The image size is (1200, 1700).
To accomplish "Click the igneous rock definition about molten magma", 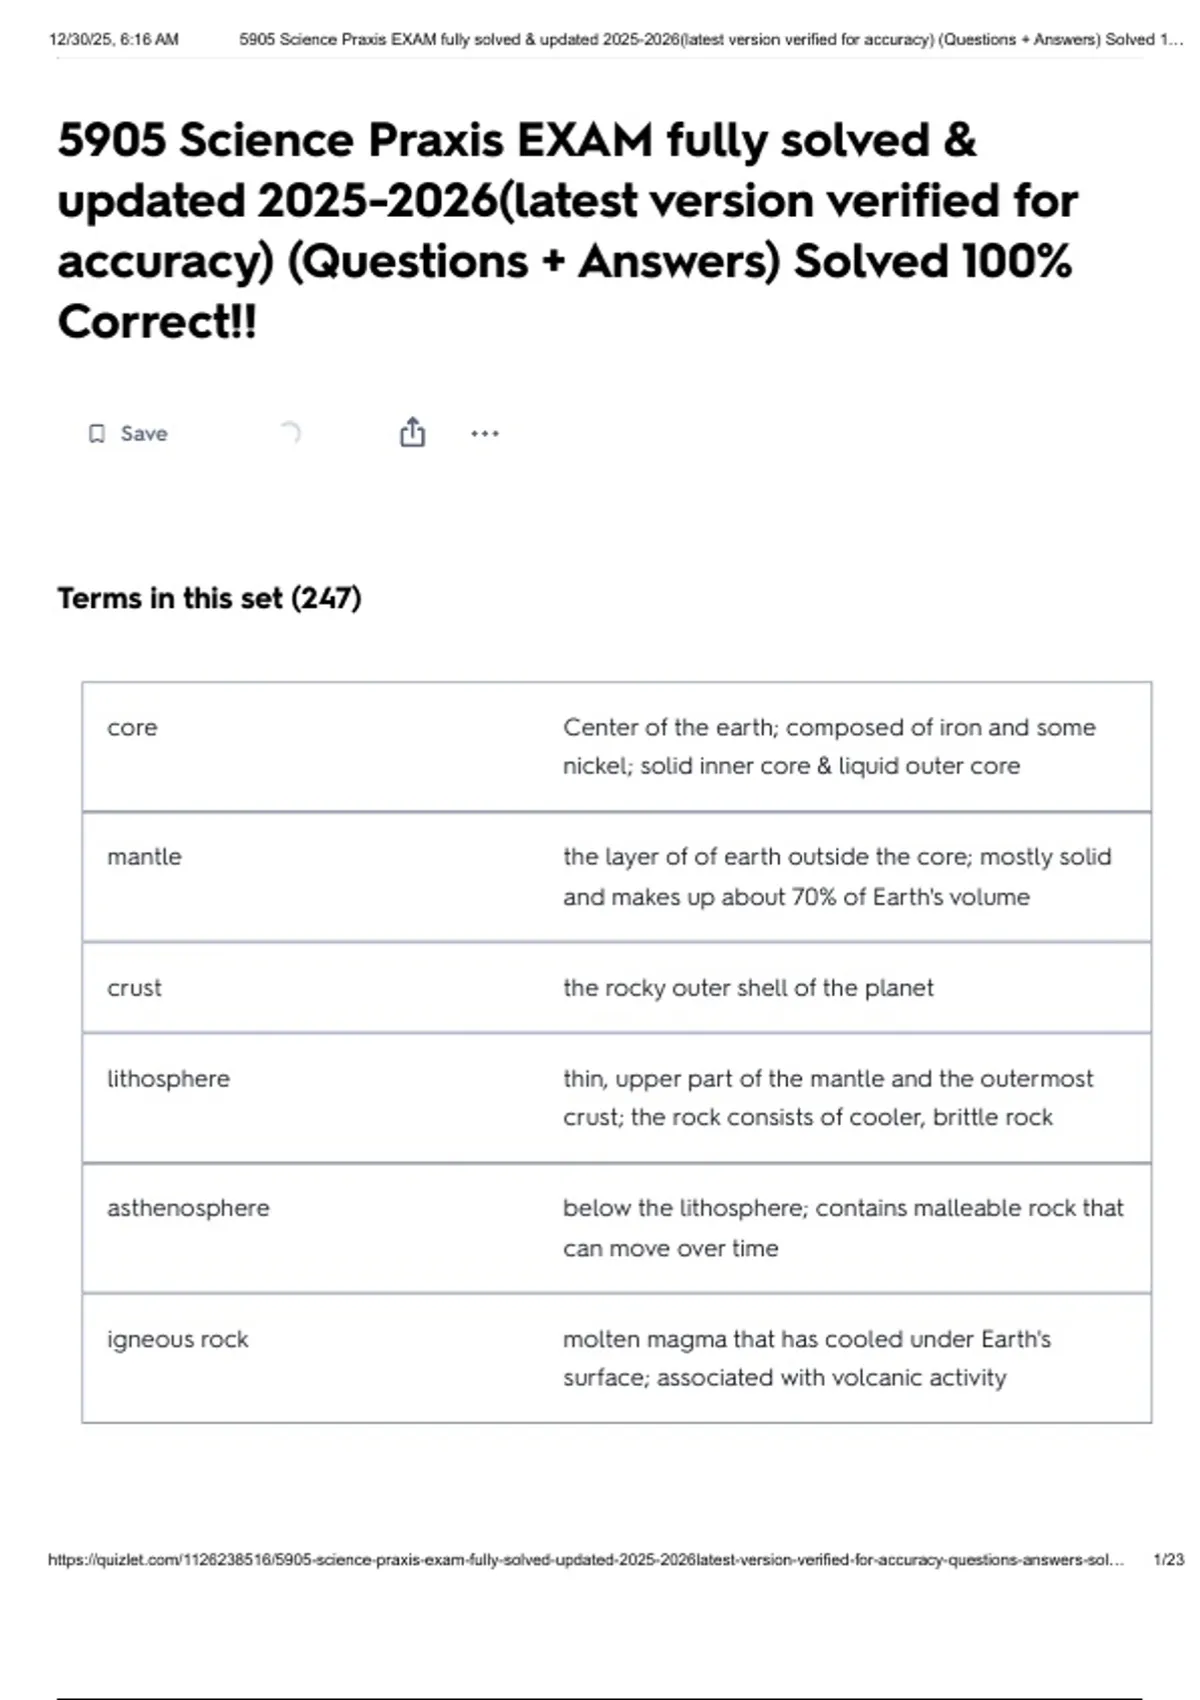I will (x=807, y=1358).
